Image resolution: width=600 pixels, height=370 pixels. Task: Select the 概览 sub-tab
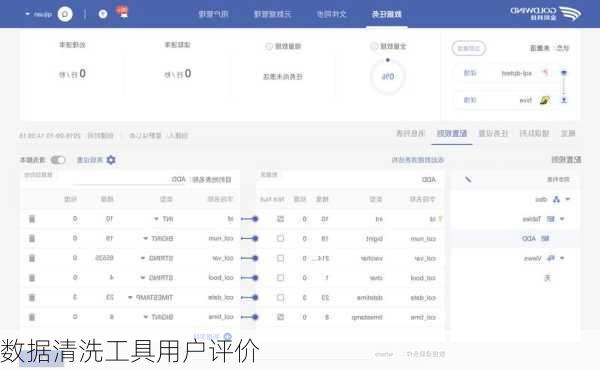(568, 134)
